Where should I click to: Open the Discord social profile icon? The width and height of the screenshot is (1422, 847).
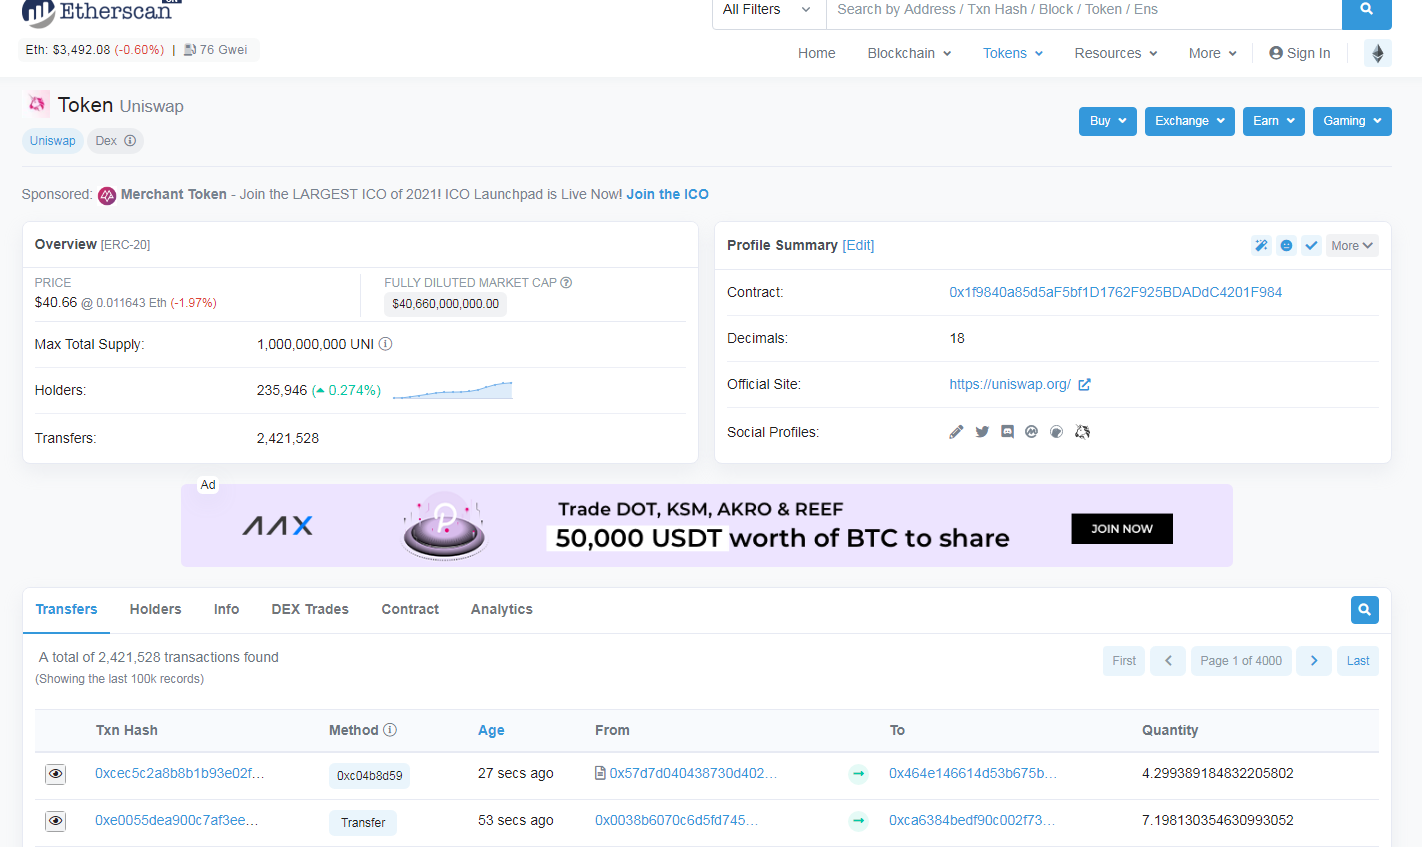pos(1007,432)
